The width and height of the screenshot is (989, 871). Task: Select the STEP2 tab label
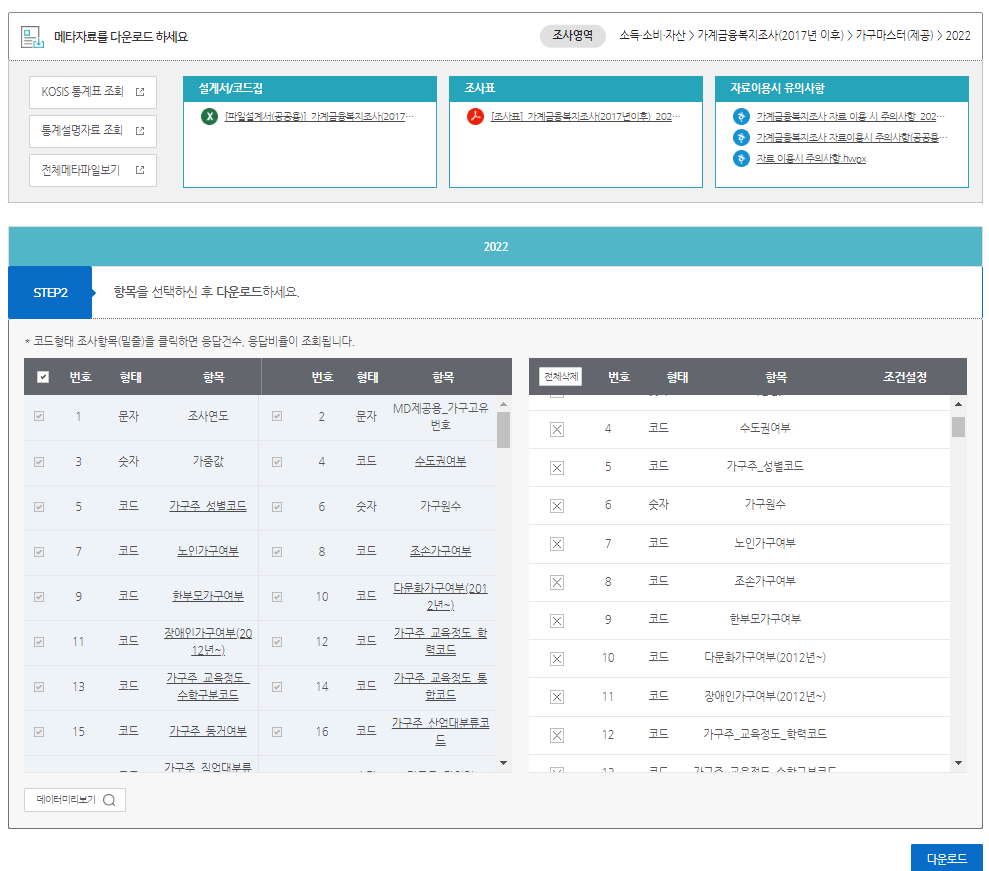coord(50,293)
